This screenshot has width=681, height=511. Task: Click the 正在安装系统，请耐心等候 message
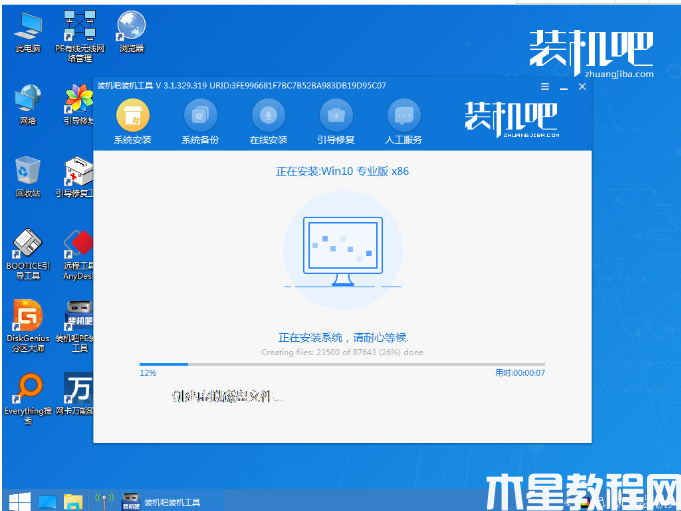tap(343, 337)
